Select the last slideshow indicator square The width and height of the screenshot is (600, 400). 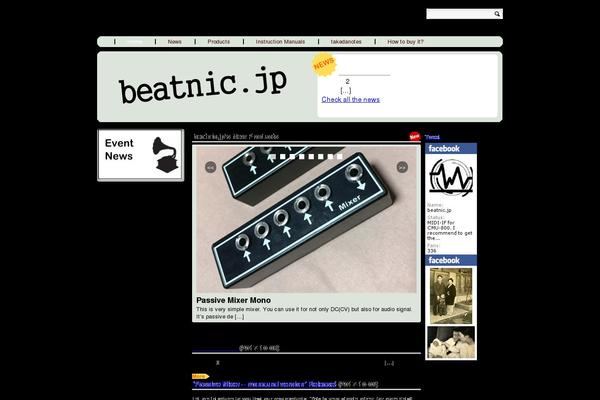point(339,157)
